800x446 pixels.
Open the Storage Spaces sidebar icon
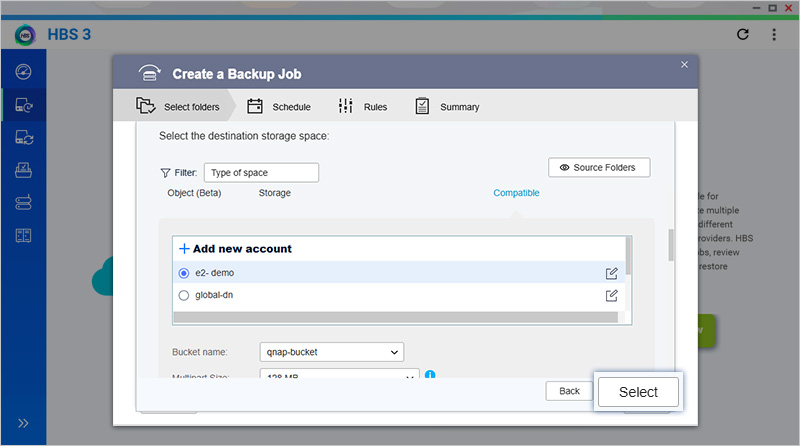(x=23, y=203)
